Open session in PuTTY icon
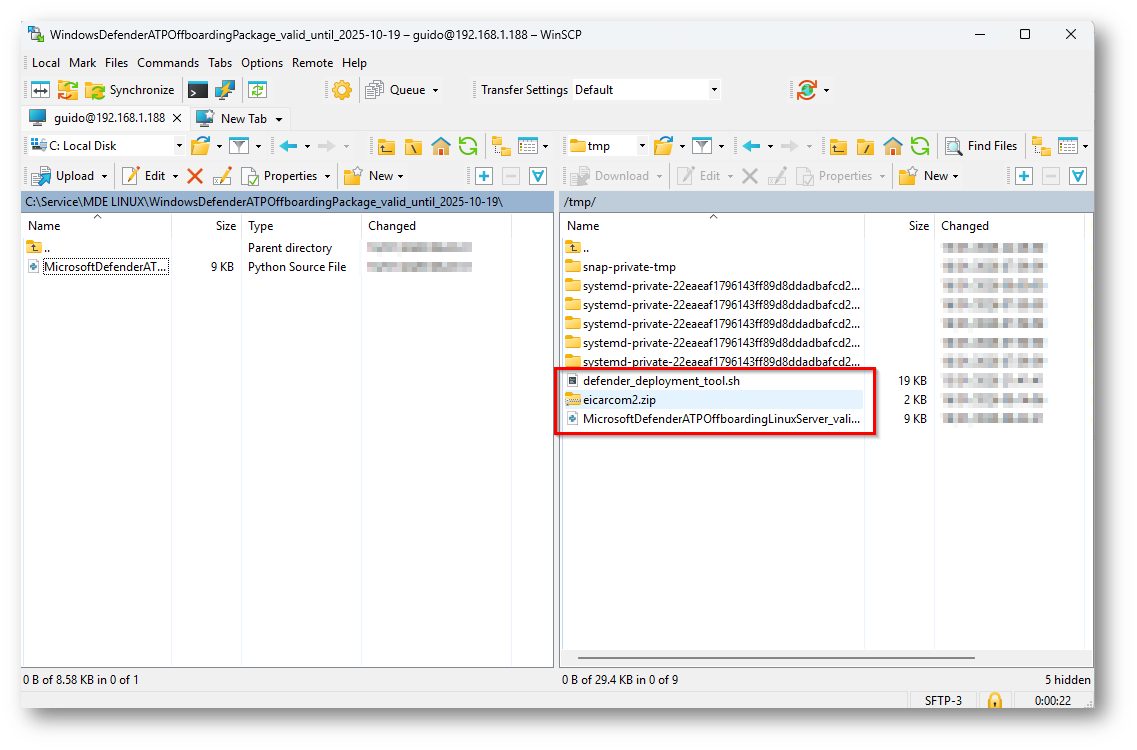Image resolution: width=1137 pixels, height=750 pixels. tap(224, 90)
